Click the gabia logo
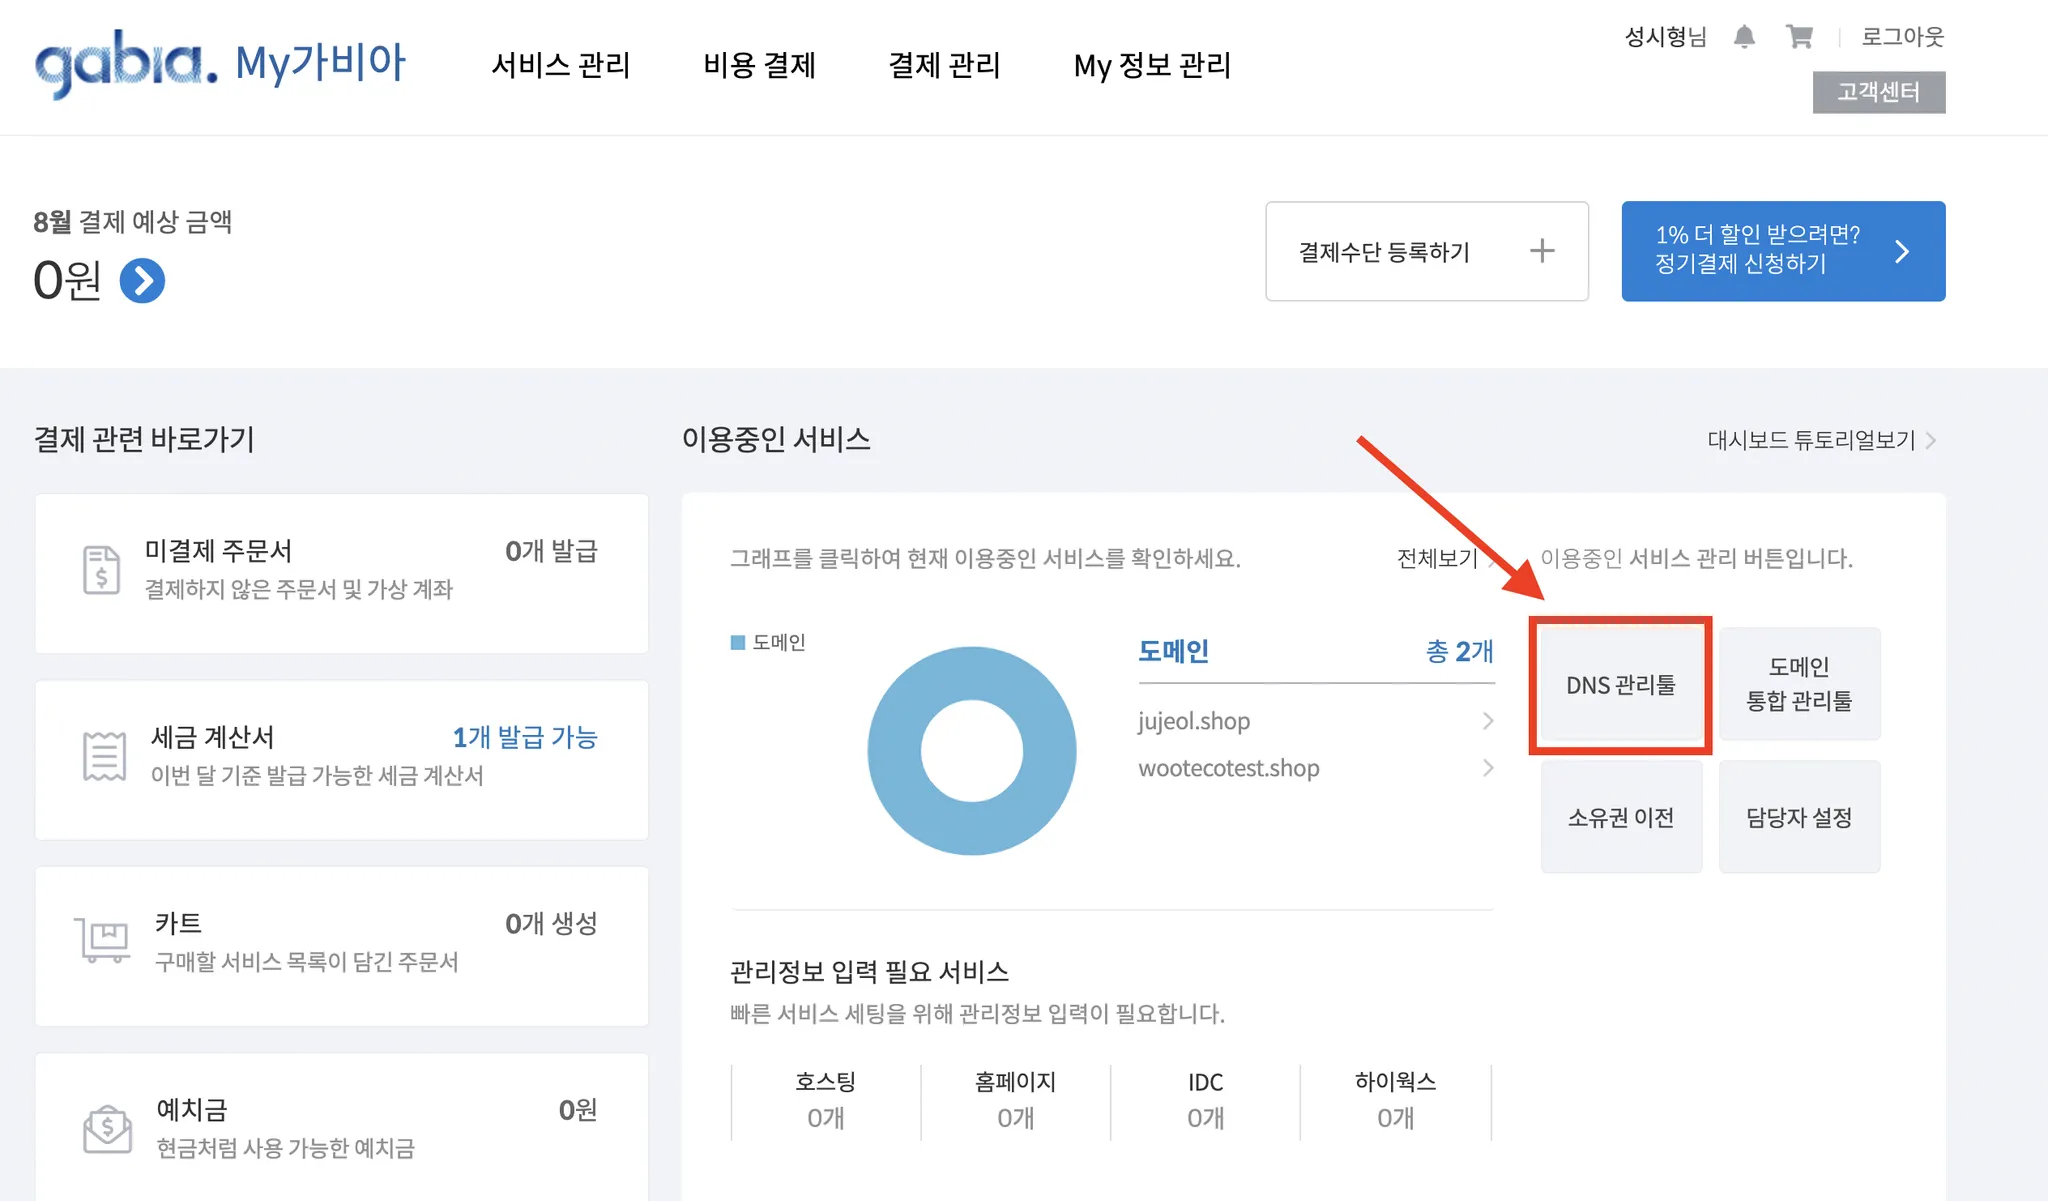 tap(125, 63)
